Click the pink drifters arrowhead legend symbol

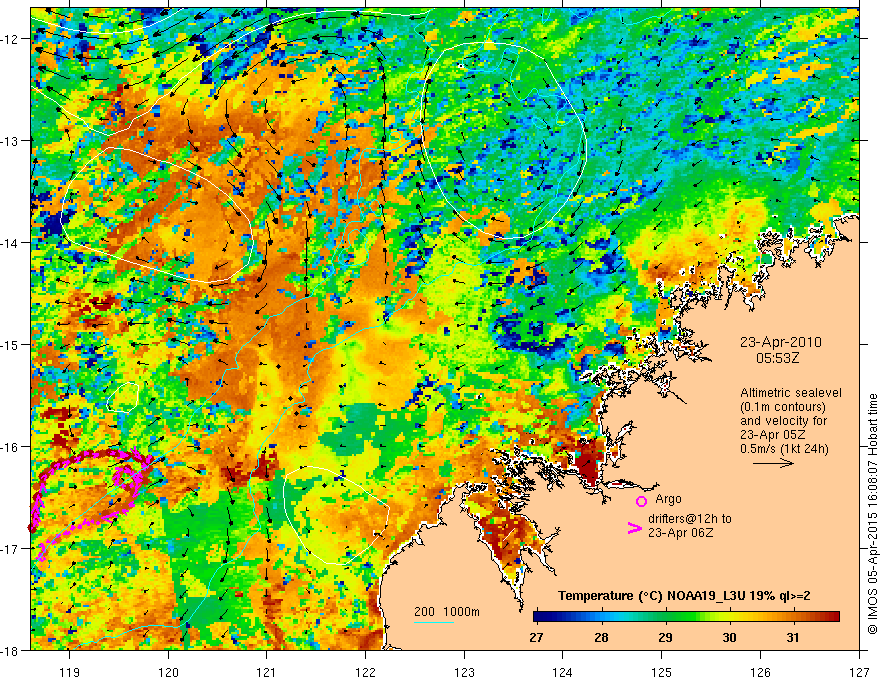pyautogui.click(x=635, y=528)
